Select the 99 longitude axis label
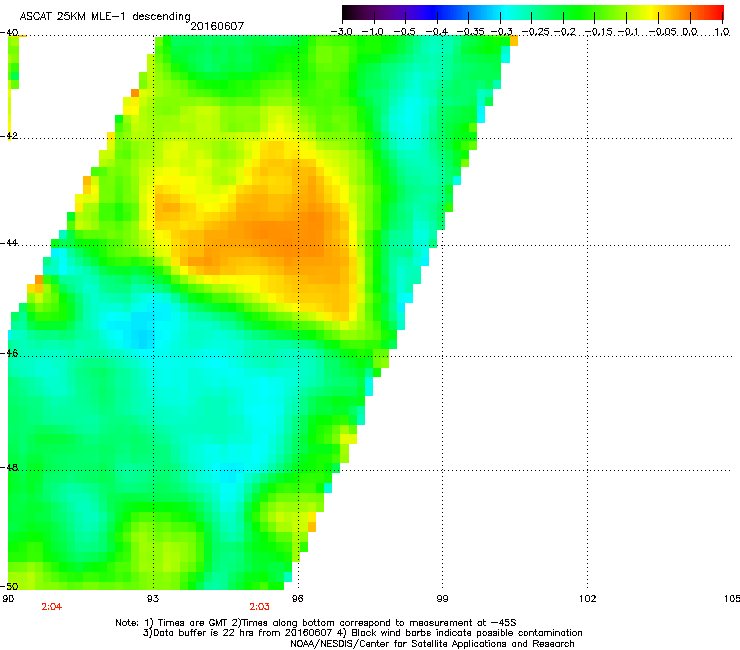Viewport: 740px width, 650px height. [x=442, y=599]
